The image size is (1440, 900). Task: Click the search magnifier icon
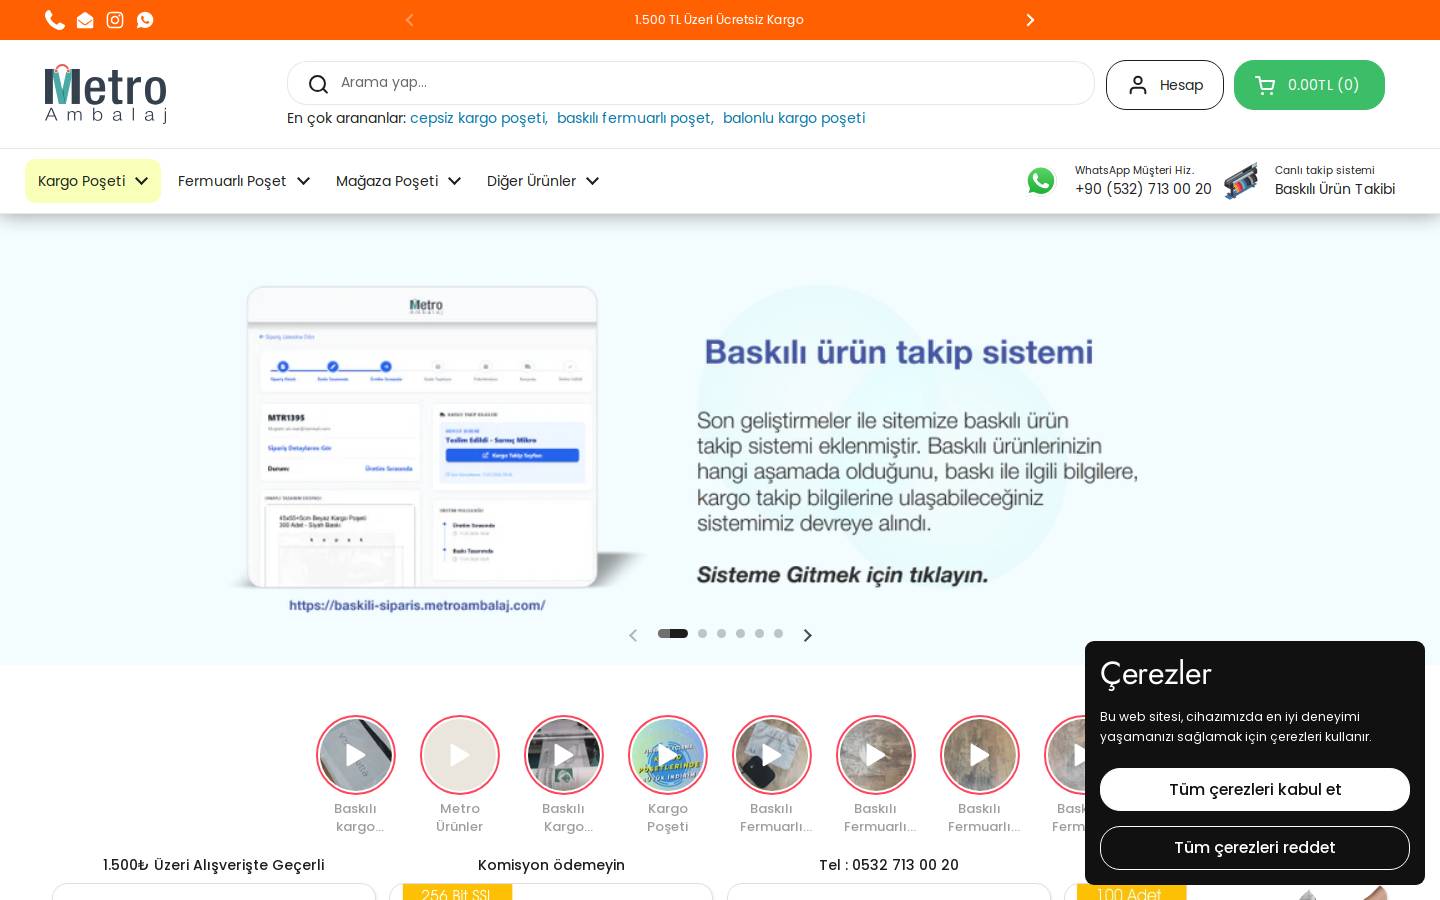(x=318, y=84)
